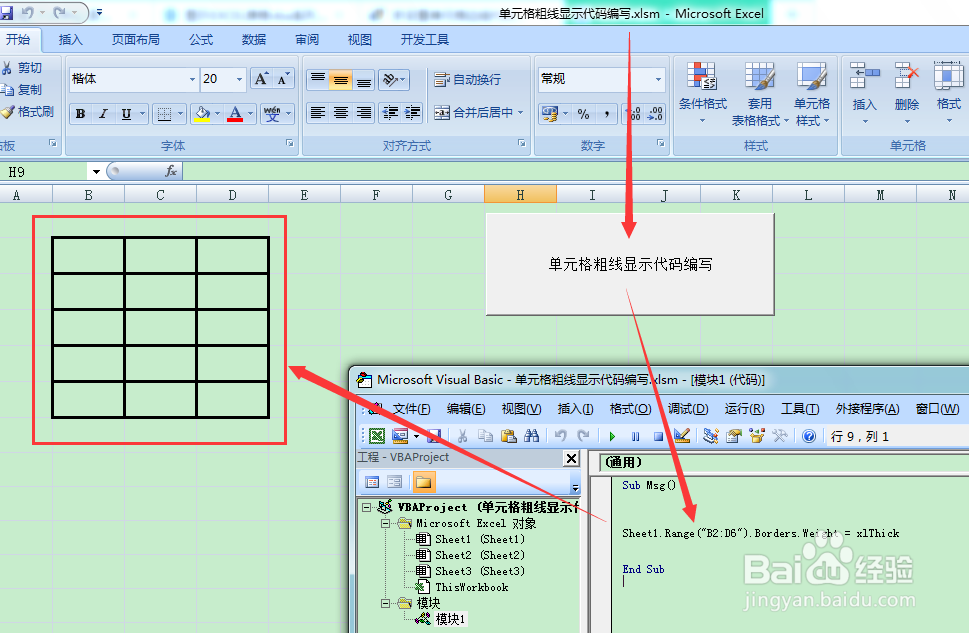Viewport: 969px width, 633px height.
Task: Open the 调试 menu in VBA editor
Action: click(690, 408)
